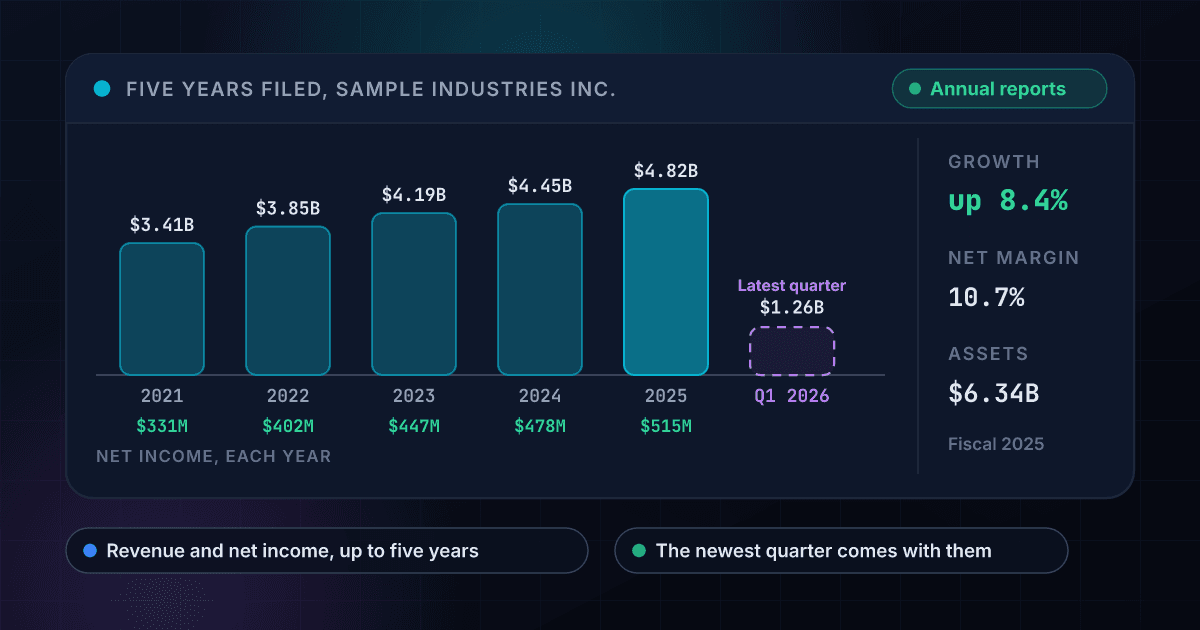This screenshot has height=630, width=1200.
Task: Click the newest quarter comes with them pill
Action: coord(841,551)
